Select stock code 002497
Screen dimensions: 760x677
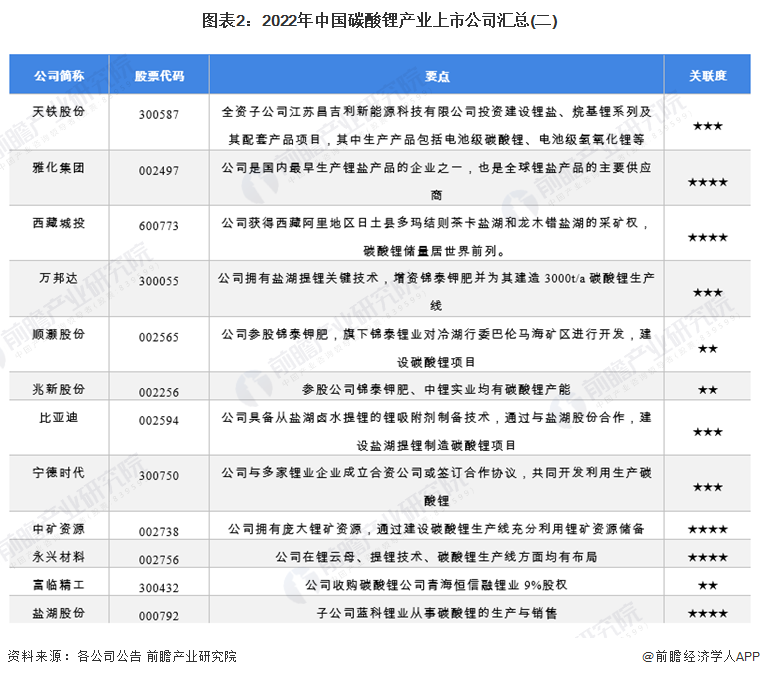point(159,171)
